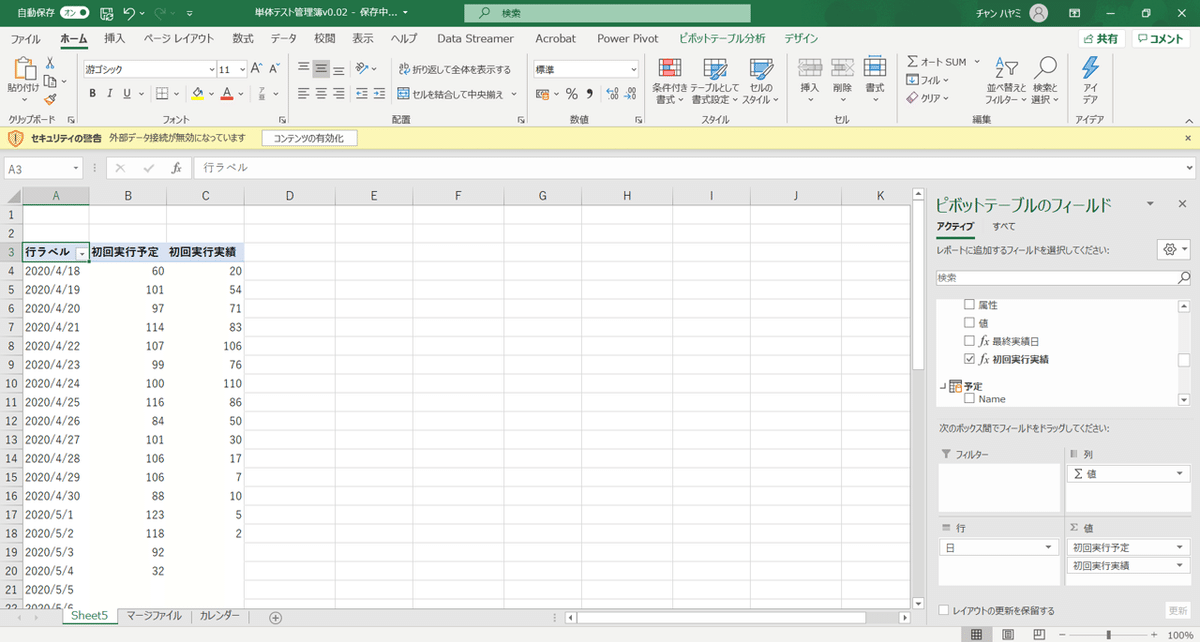Switch to Page Break Preview view icon
1200x642 pixels.
point(1038,634)
